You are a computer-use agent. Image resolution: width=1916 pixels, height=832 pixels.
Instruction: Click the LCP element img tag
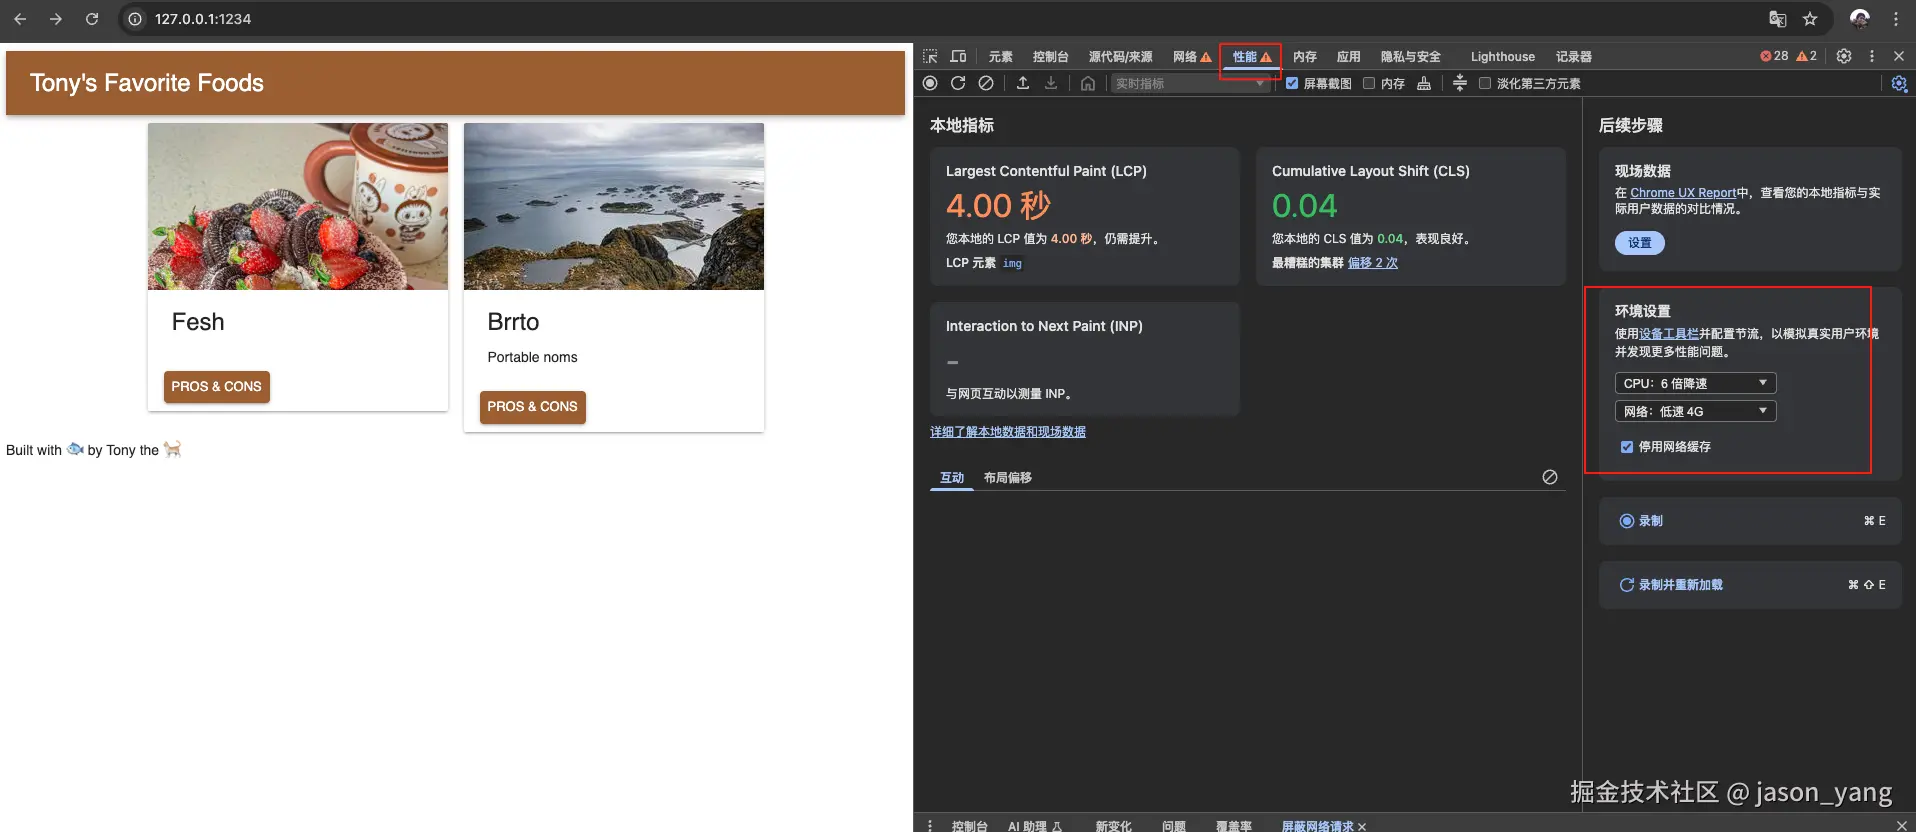click(1012, 264)
